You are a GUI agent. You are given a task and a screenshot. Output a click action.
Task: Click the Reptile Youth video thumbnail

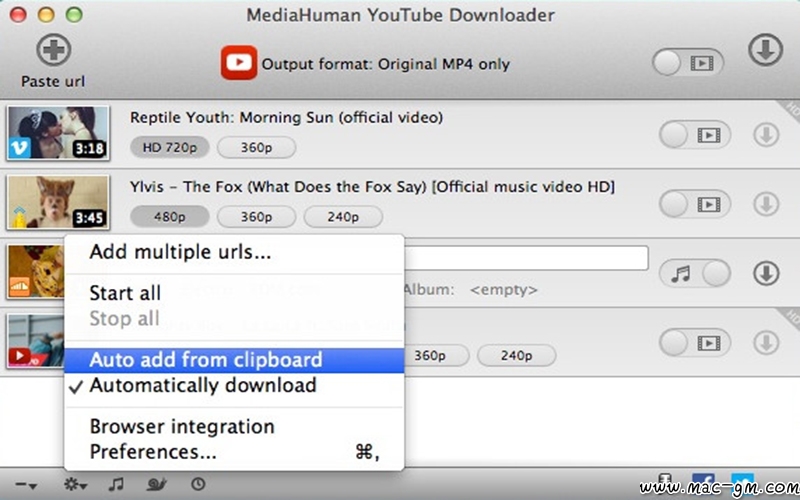pyautogui.click(x=58, y=133)
